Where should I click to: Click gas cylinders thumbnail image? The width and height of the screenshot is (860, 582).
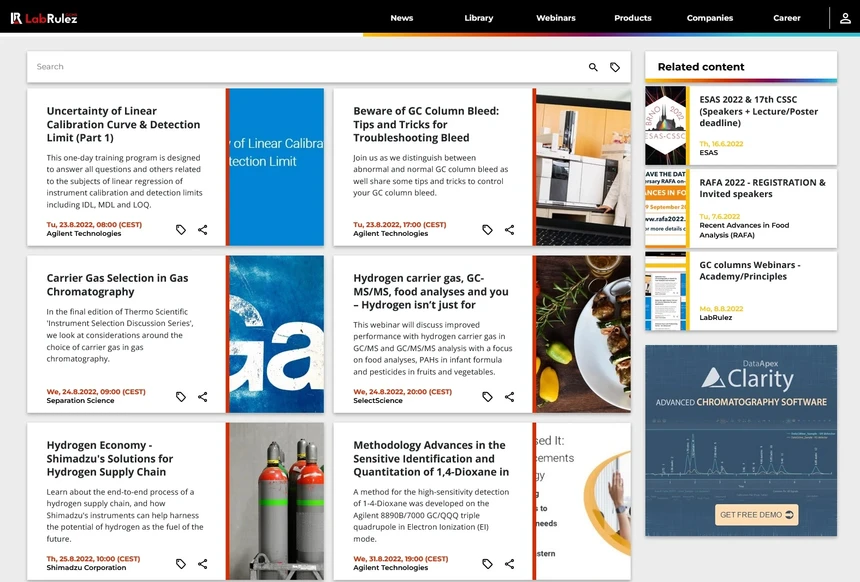click(x=276, y=501)
